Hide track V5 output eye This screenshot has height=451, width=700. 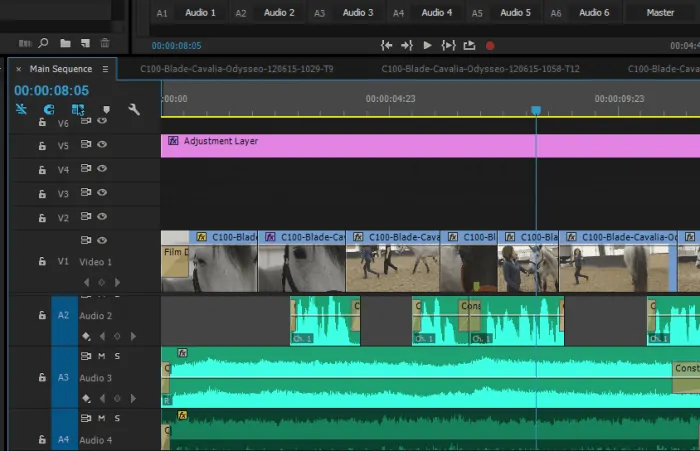102,144
